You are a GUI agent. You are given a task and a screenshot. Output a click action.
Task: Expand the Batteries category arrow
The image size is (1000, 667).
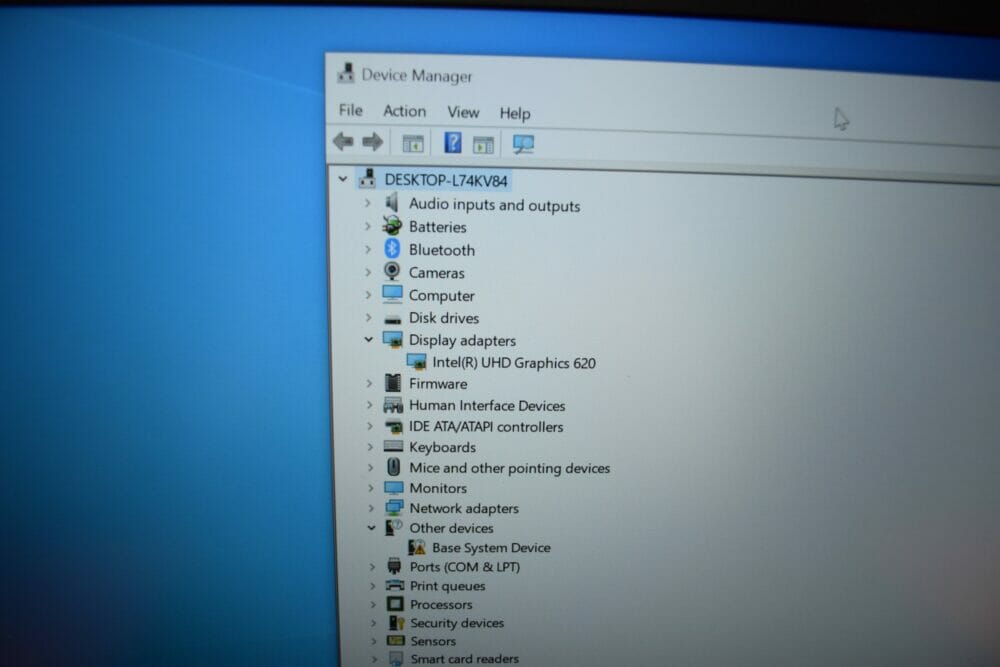point(367,226)
